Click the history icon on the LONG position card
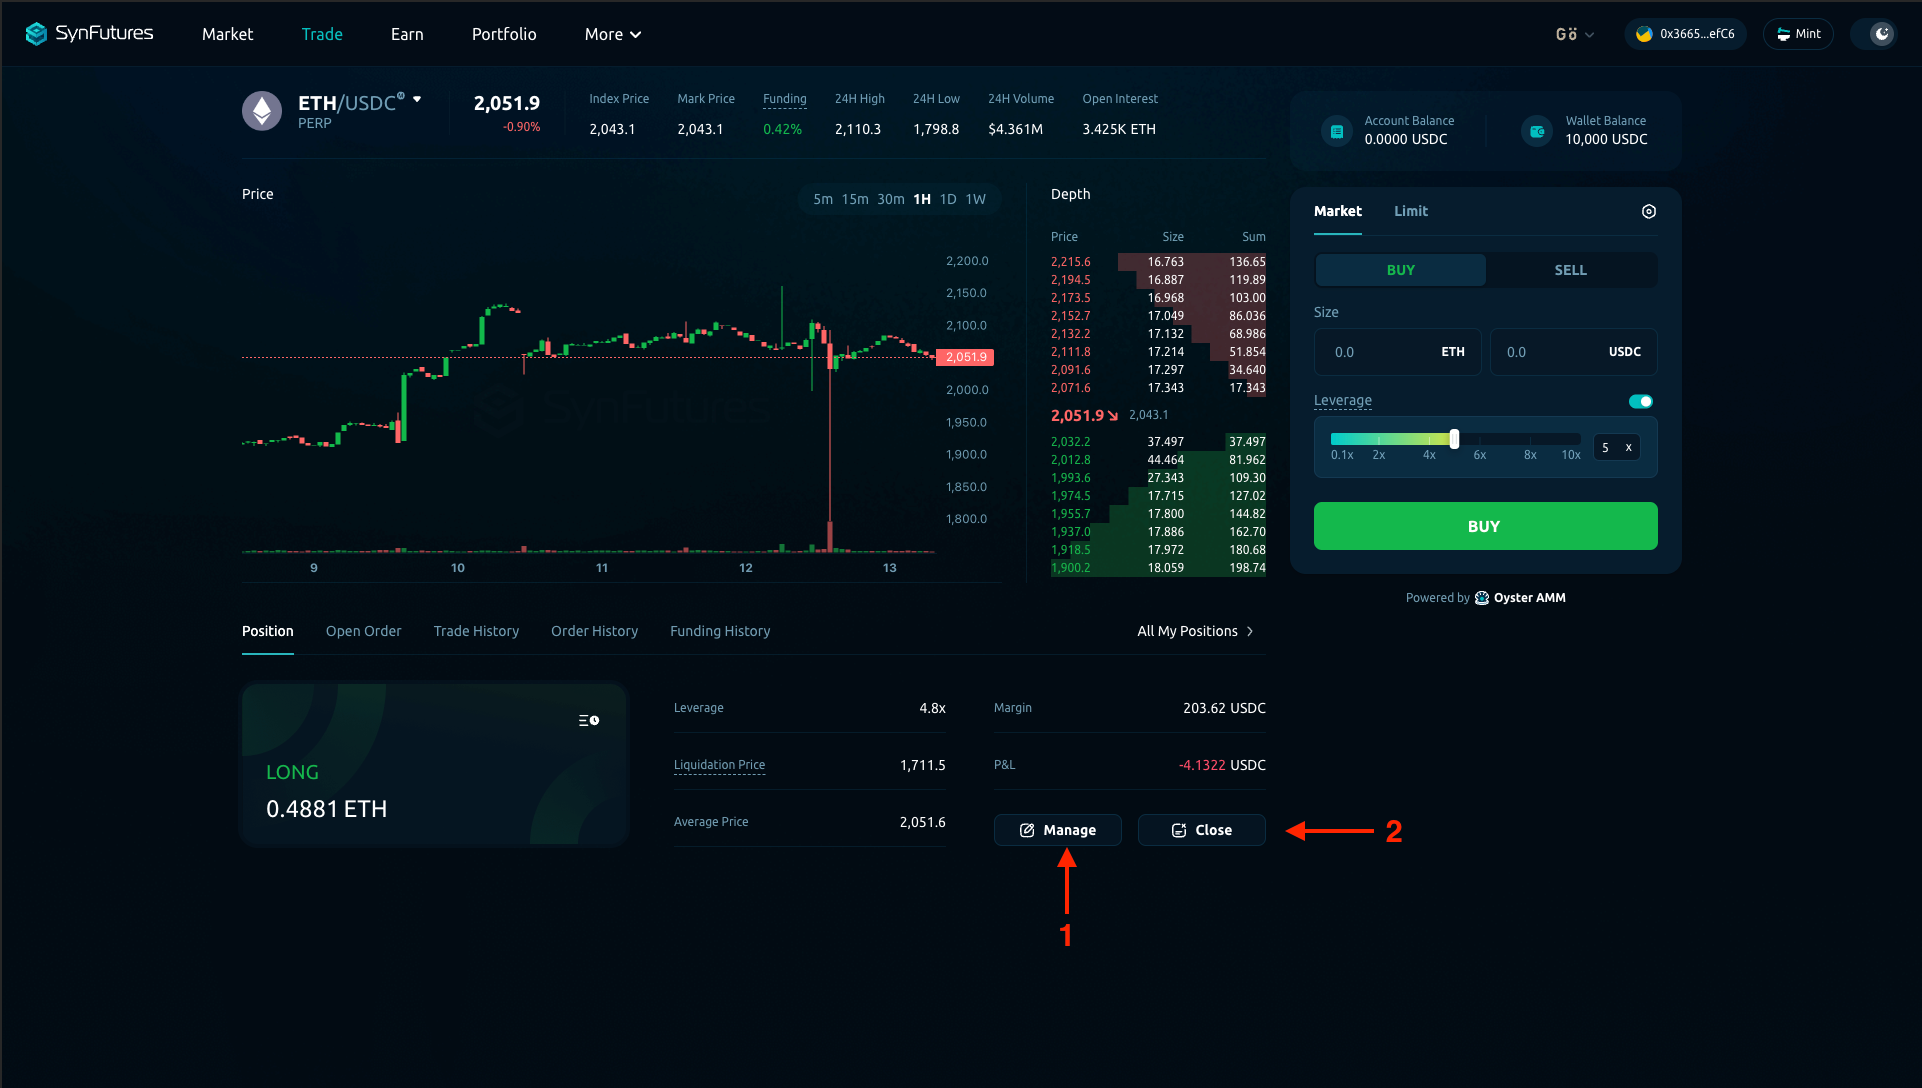The image size is (1922, 1088). pos(588,719)
